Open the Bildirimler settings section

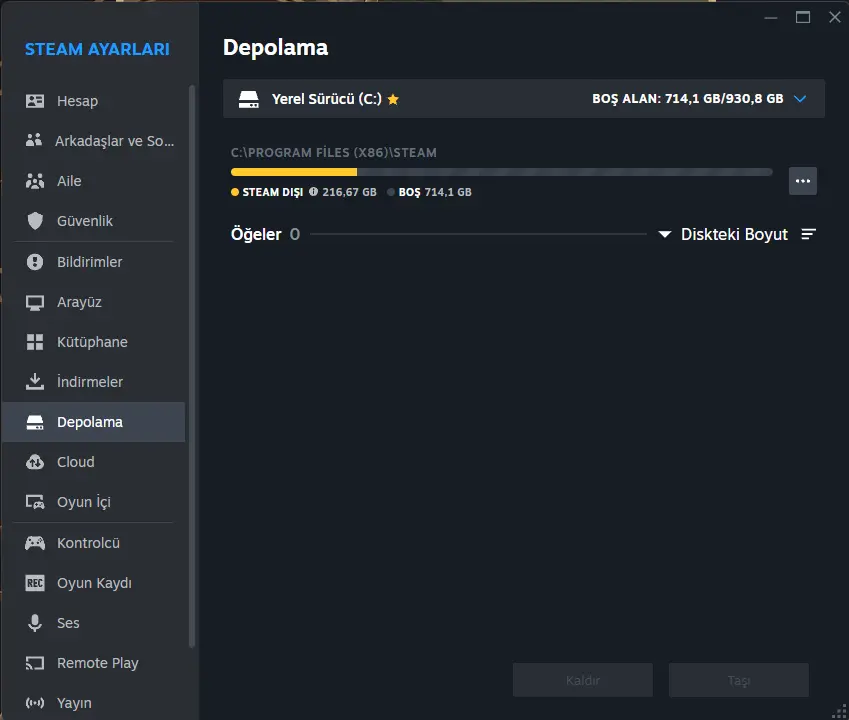tap(94, 262)
